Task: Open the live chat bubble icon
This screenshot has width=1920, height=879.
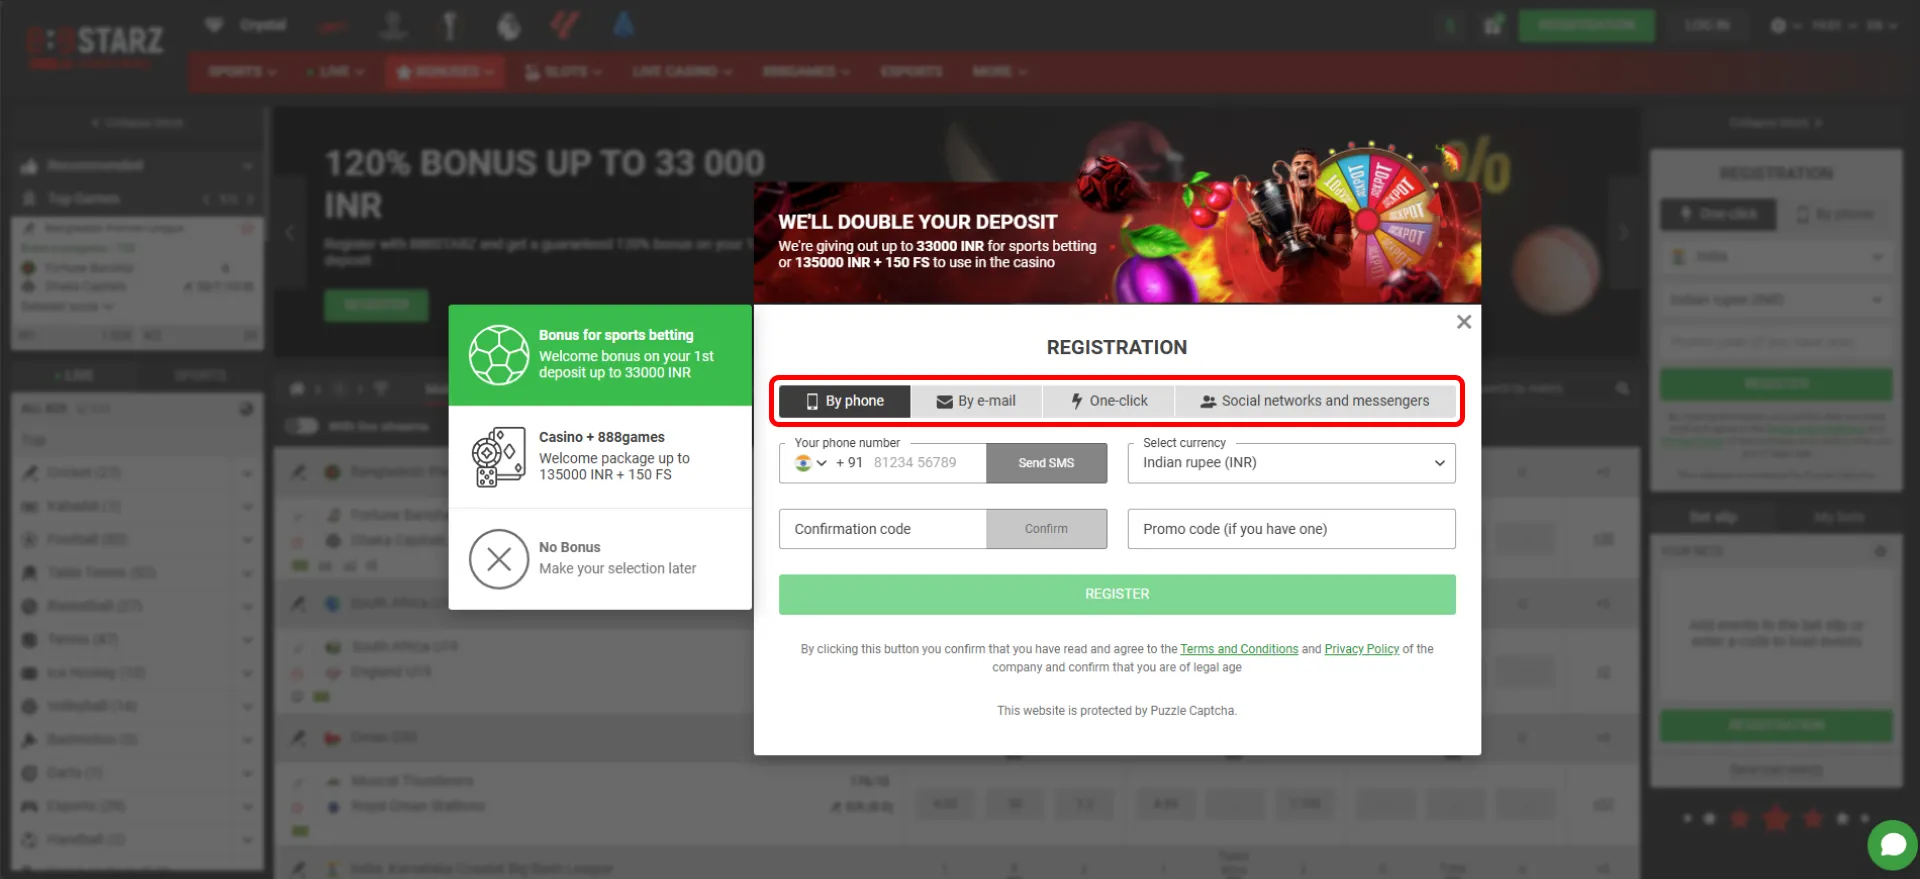Action: coord(1892,845)
